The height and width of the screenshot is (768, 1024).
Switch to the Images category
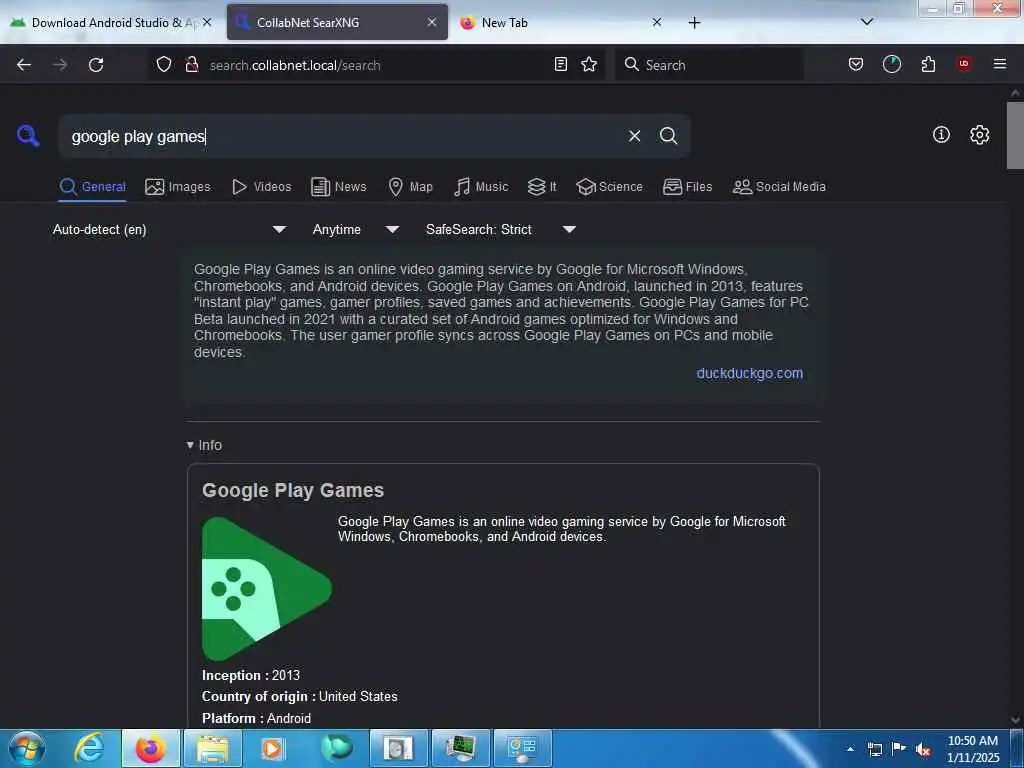[x=178, y=187]
